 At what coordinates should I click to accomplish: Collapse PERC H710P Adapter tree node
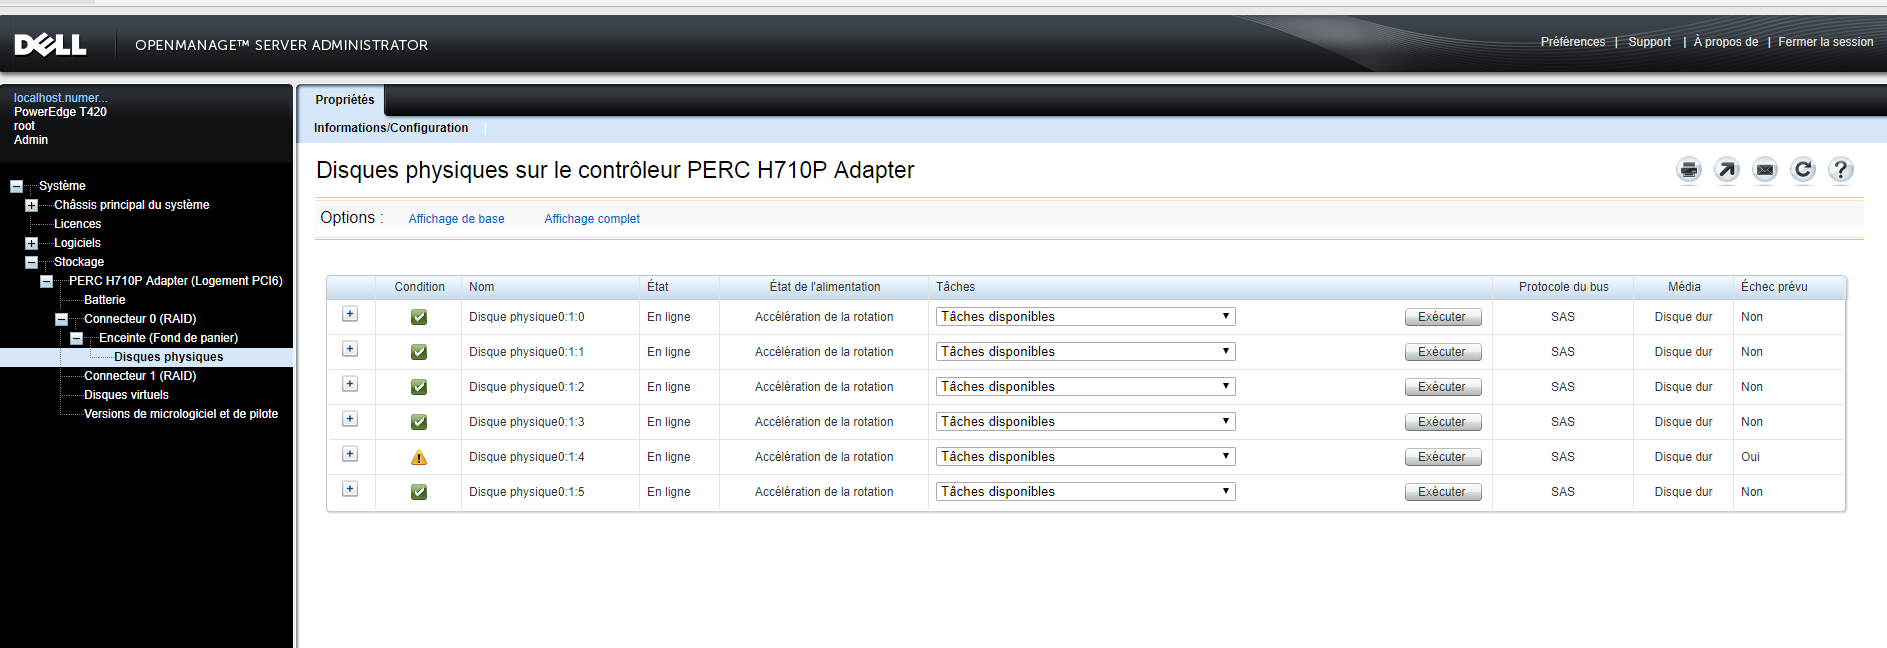pos(46,281)
